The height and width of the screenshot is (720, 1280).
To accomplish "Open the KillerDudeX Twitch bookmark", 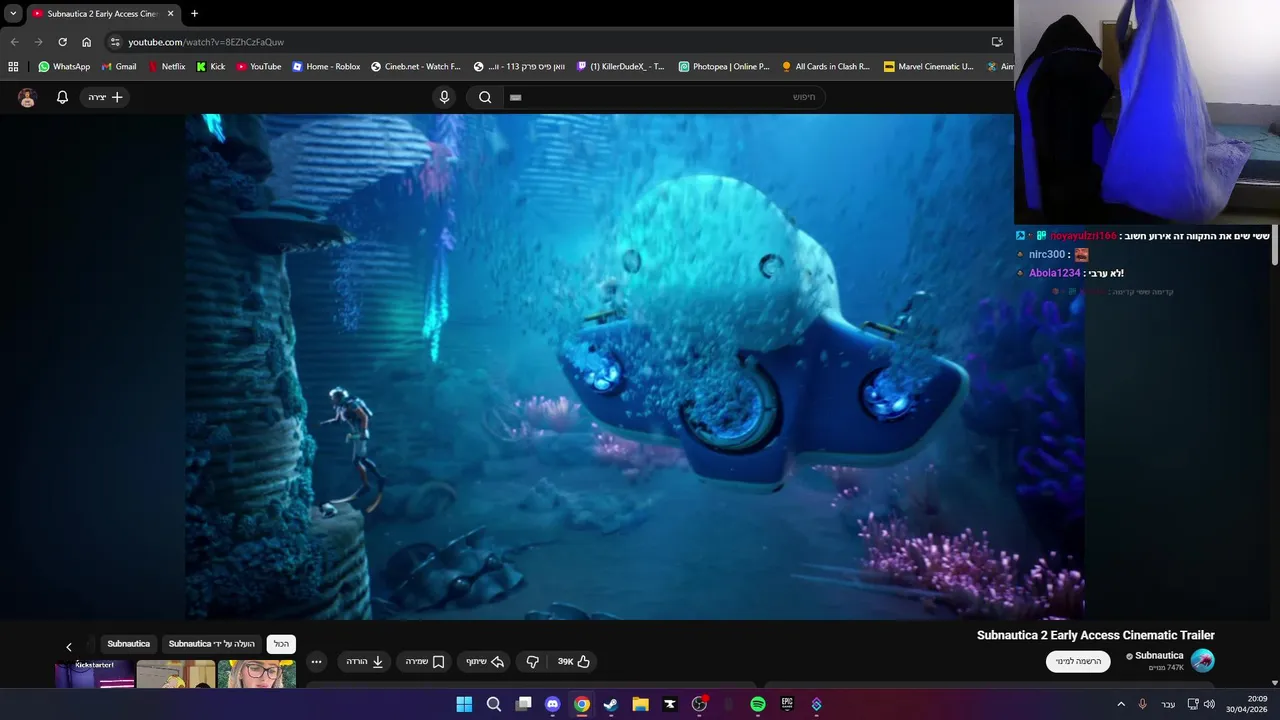I will [x=621, y=67].
